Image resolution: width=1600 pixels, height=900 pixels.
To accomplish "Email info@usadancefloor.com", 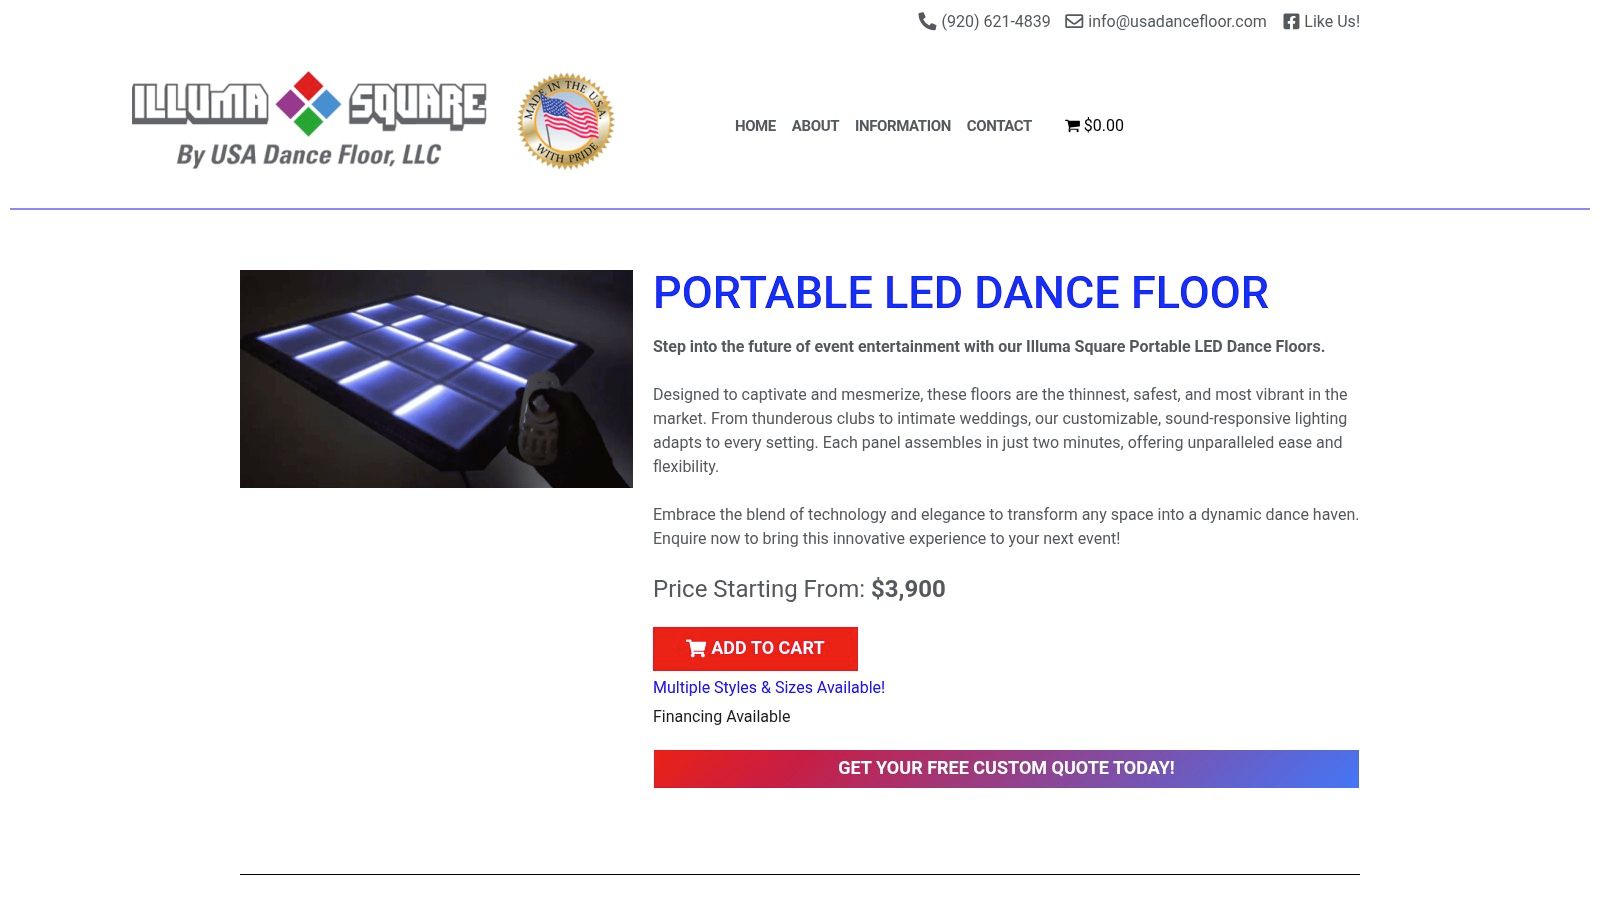I will point(1176,21).
